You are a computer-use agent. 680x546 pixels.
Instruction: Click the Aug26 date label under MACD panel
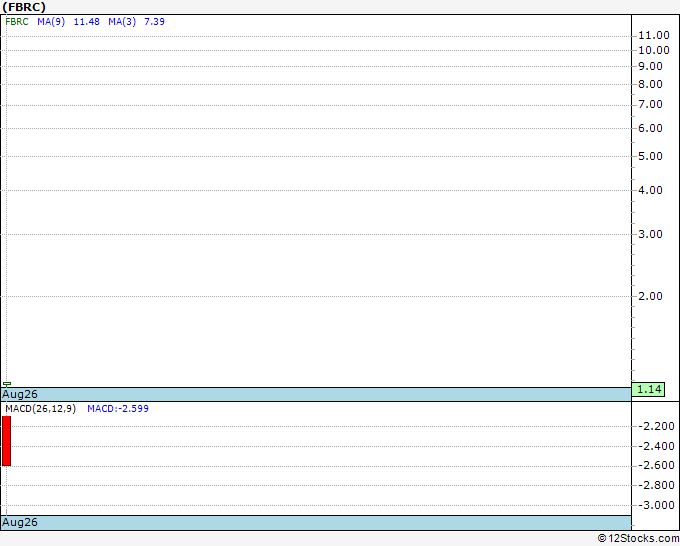20,523
